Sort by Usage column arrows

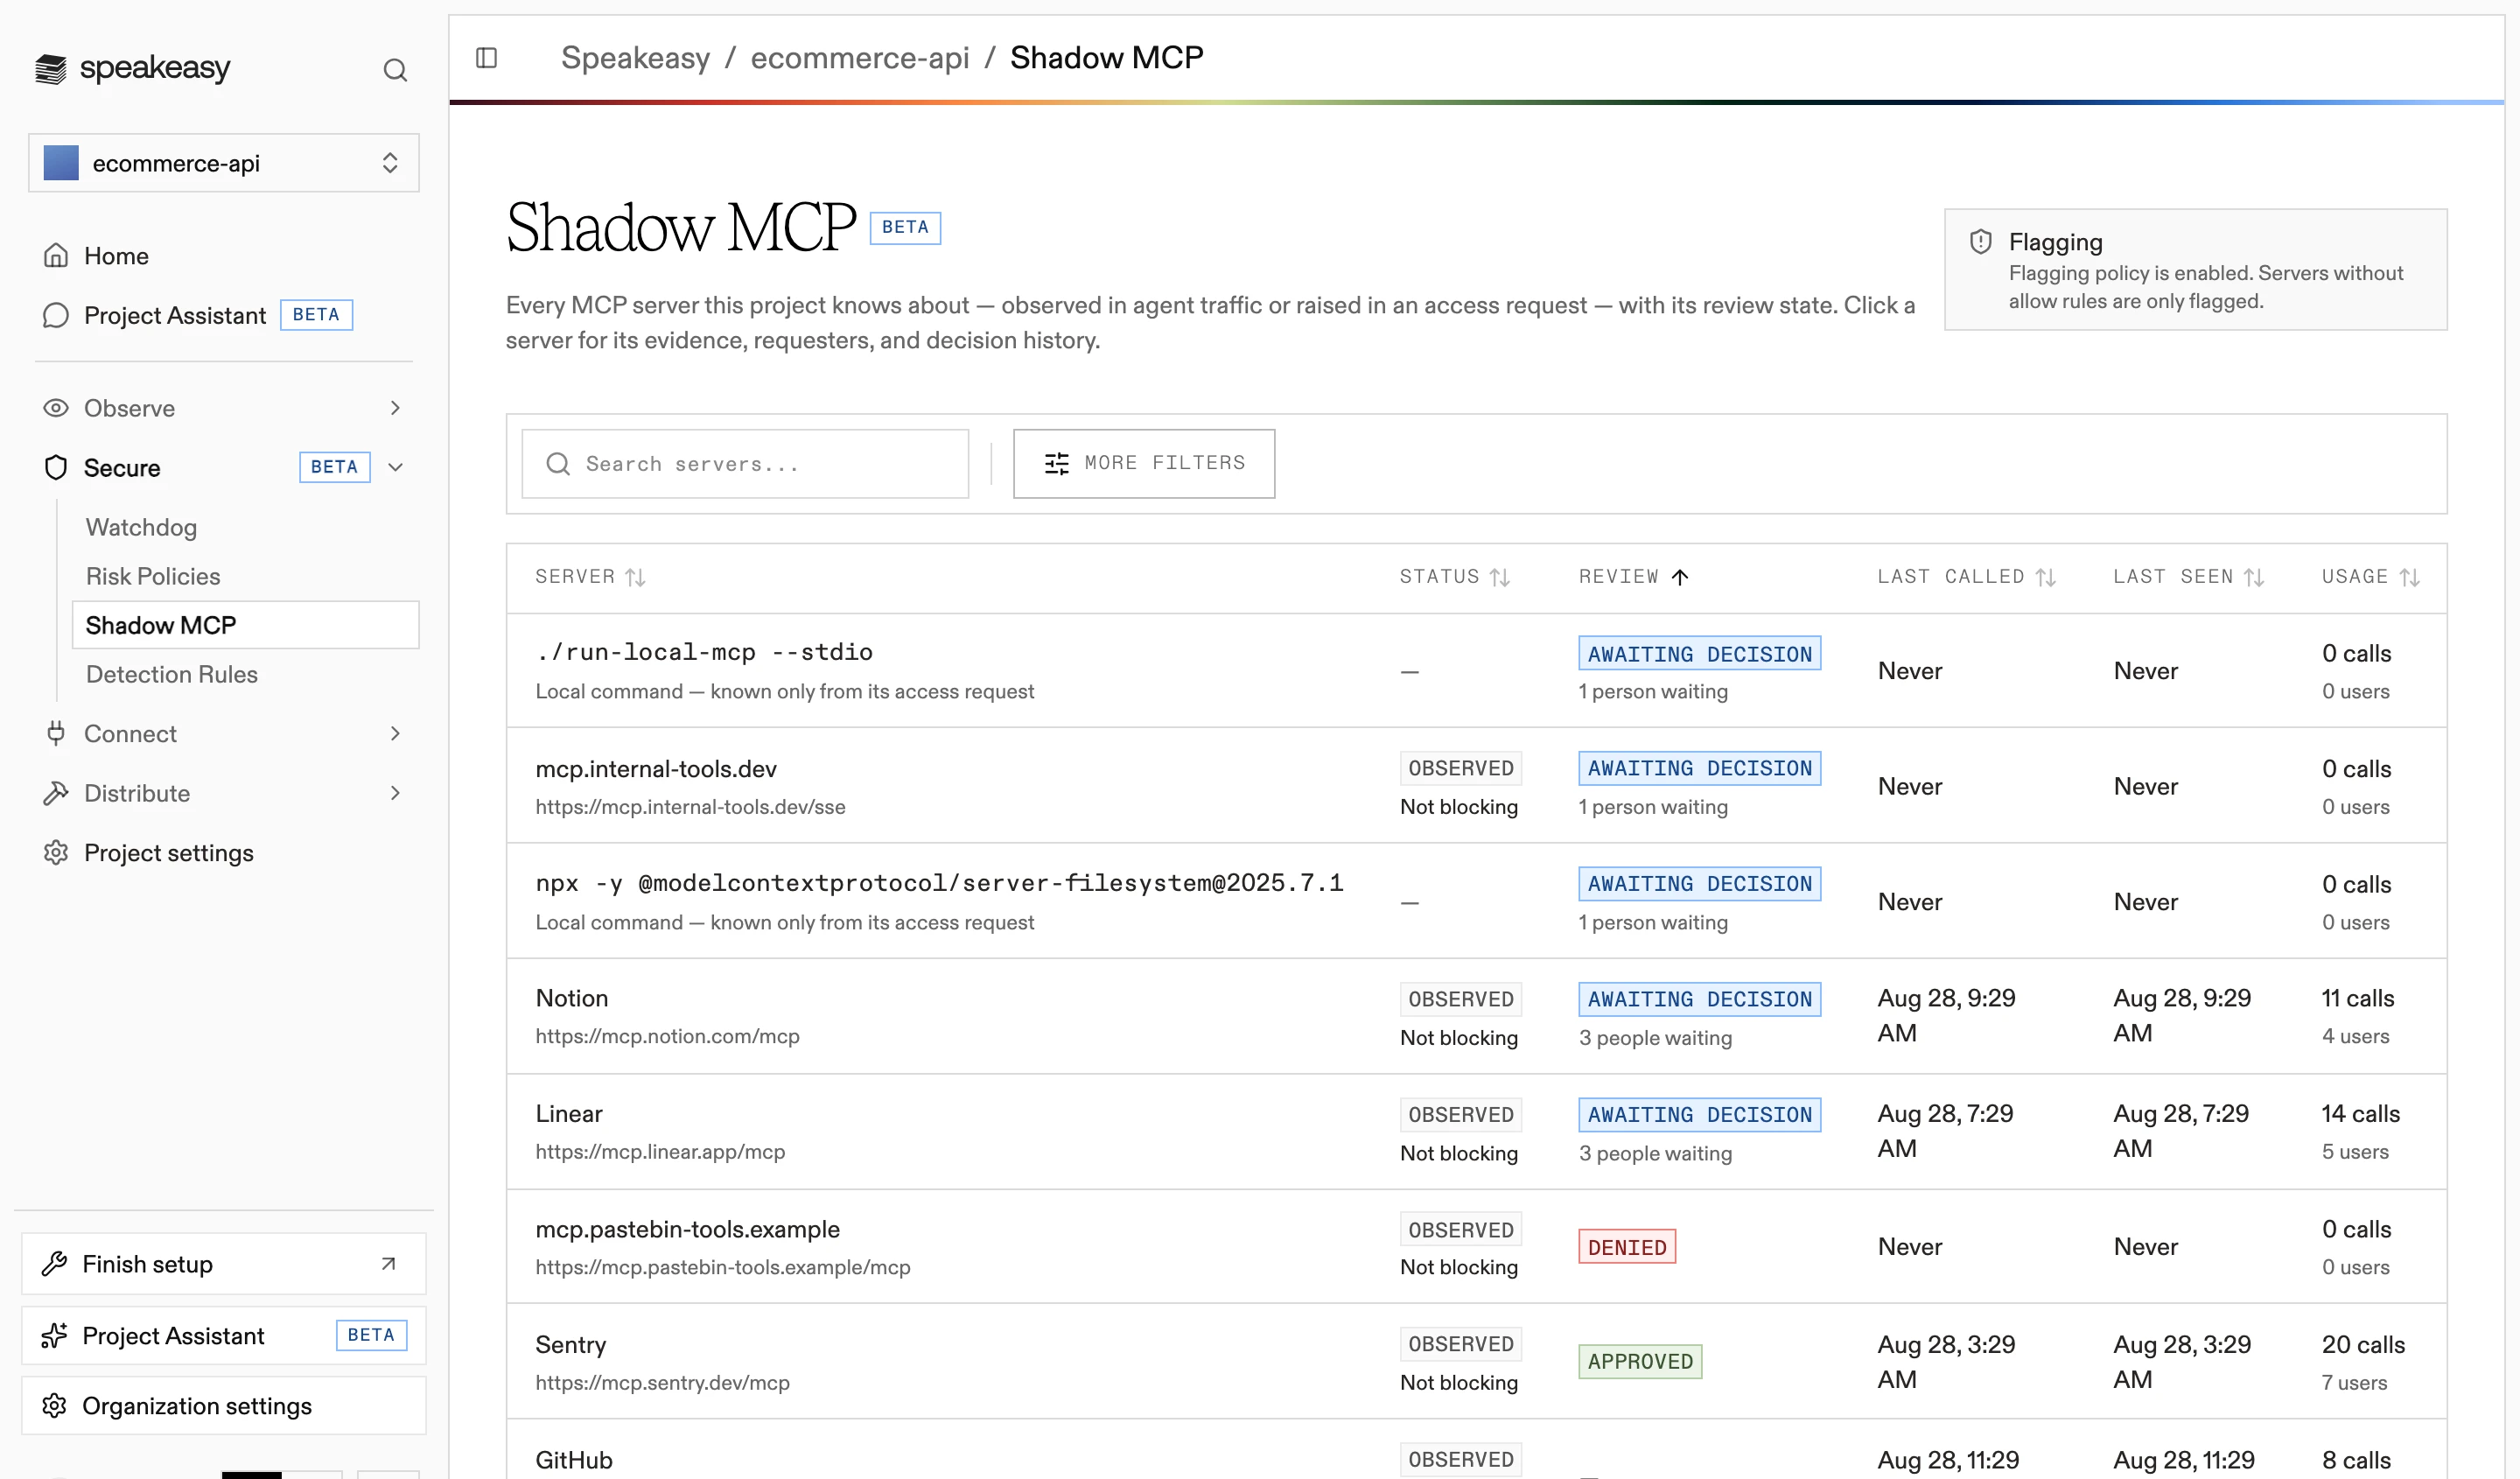coord(2410,577)
